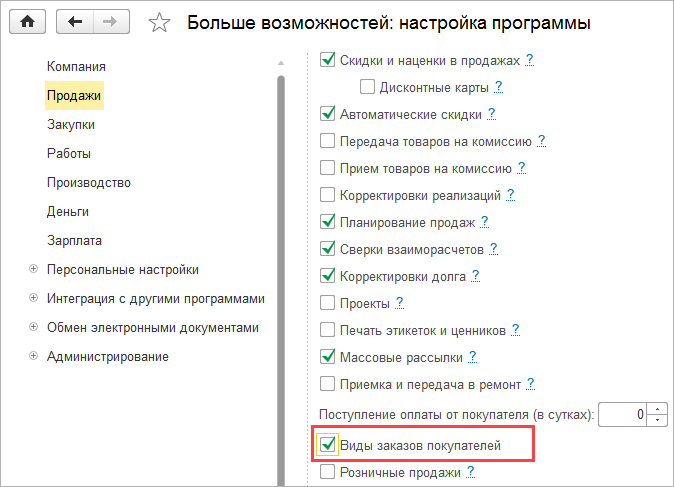Enable the Проекты checkbox
This screenshot has height=487, width=674.
click(x=327, y=302)
